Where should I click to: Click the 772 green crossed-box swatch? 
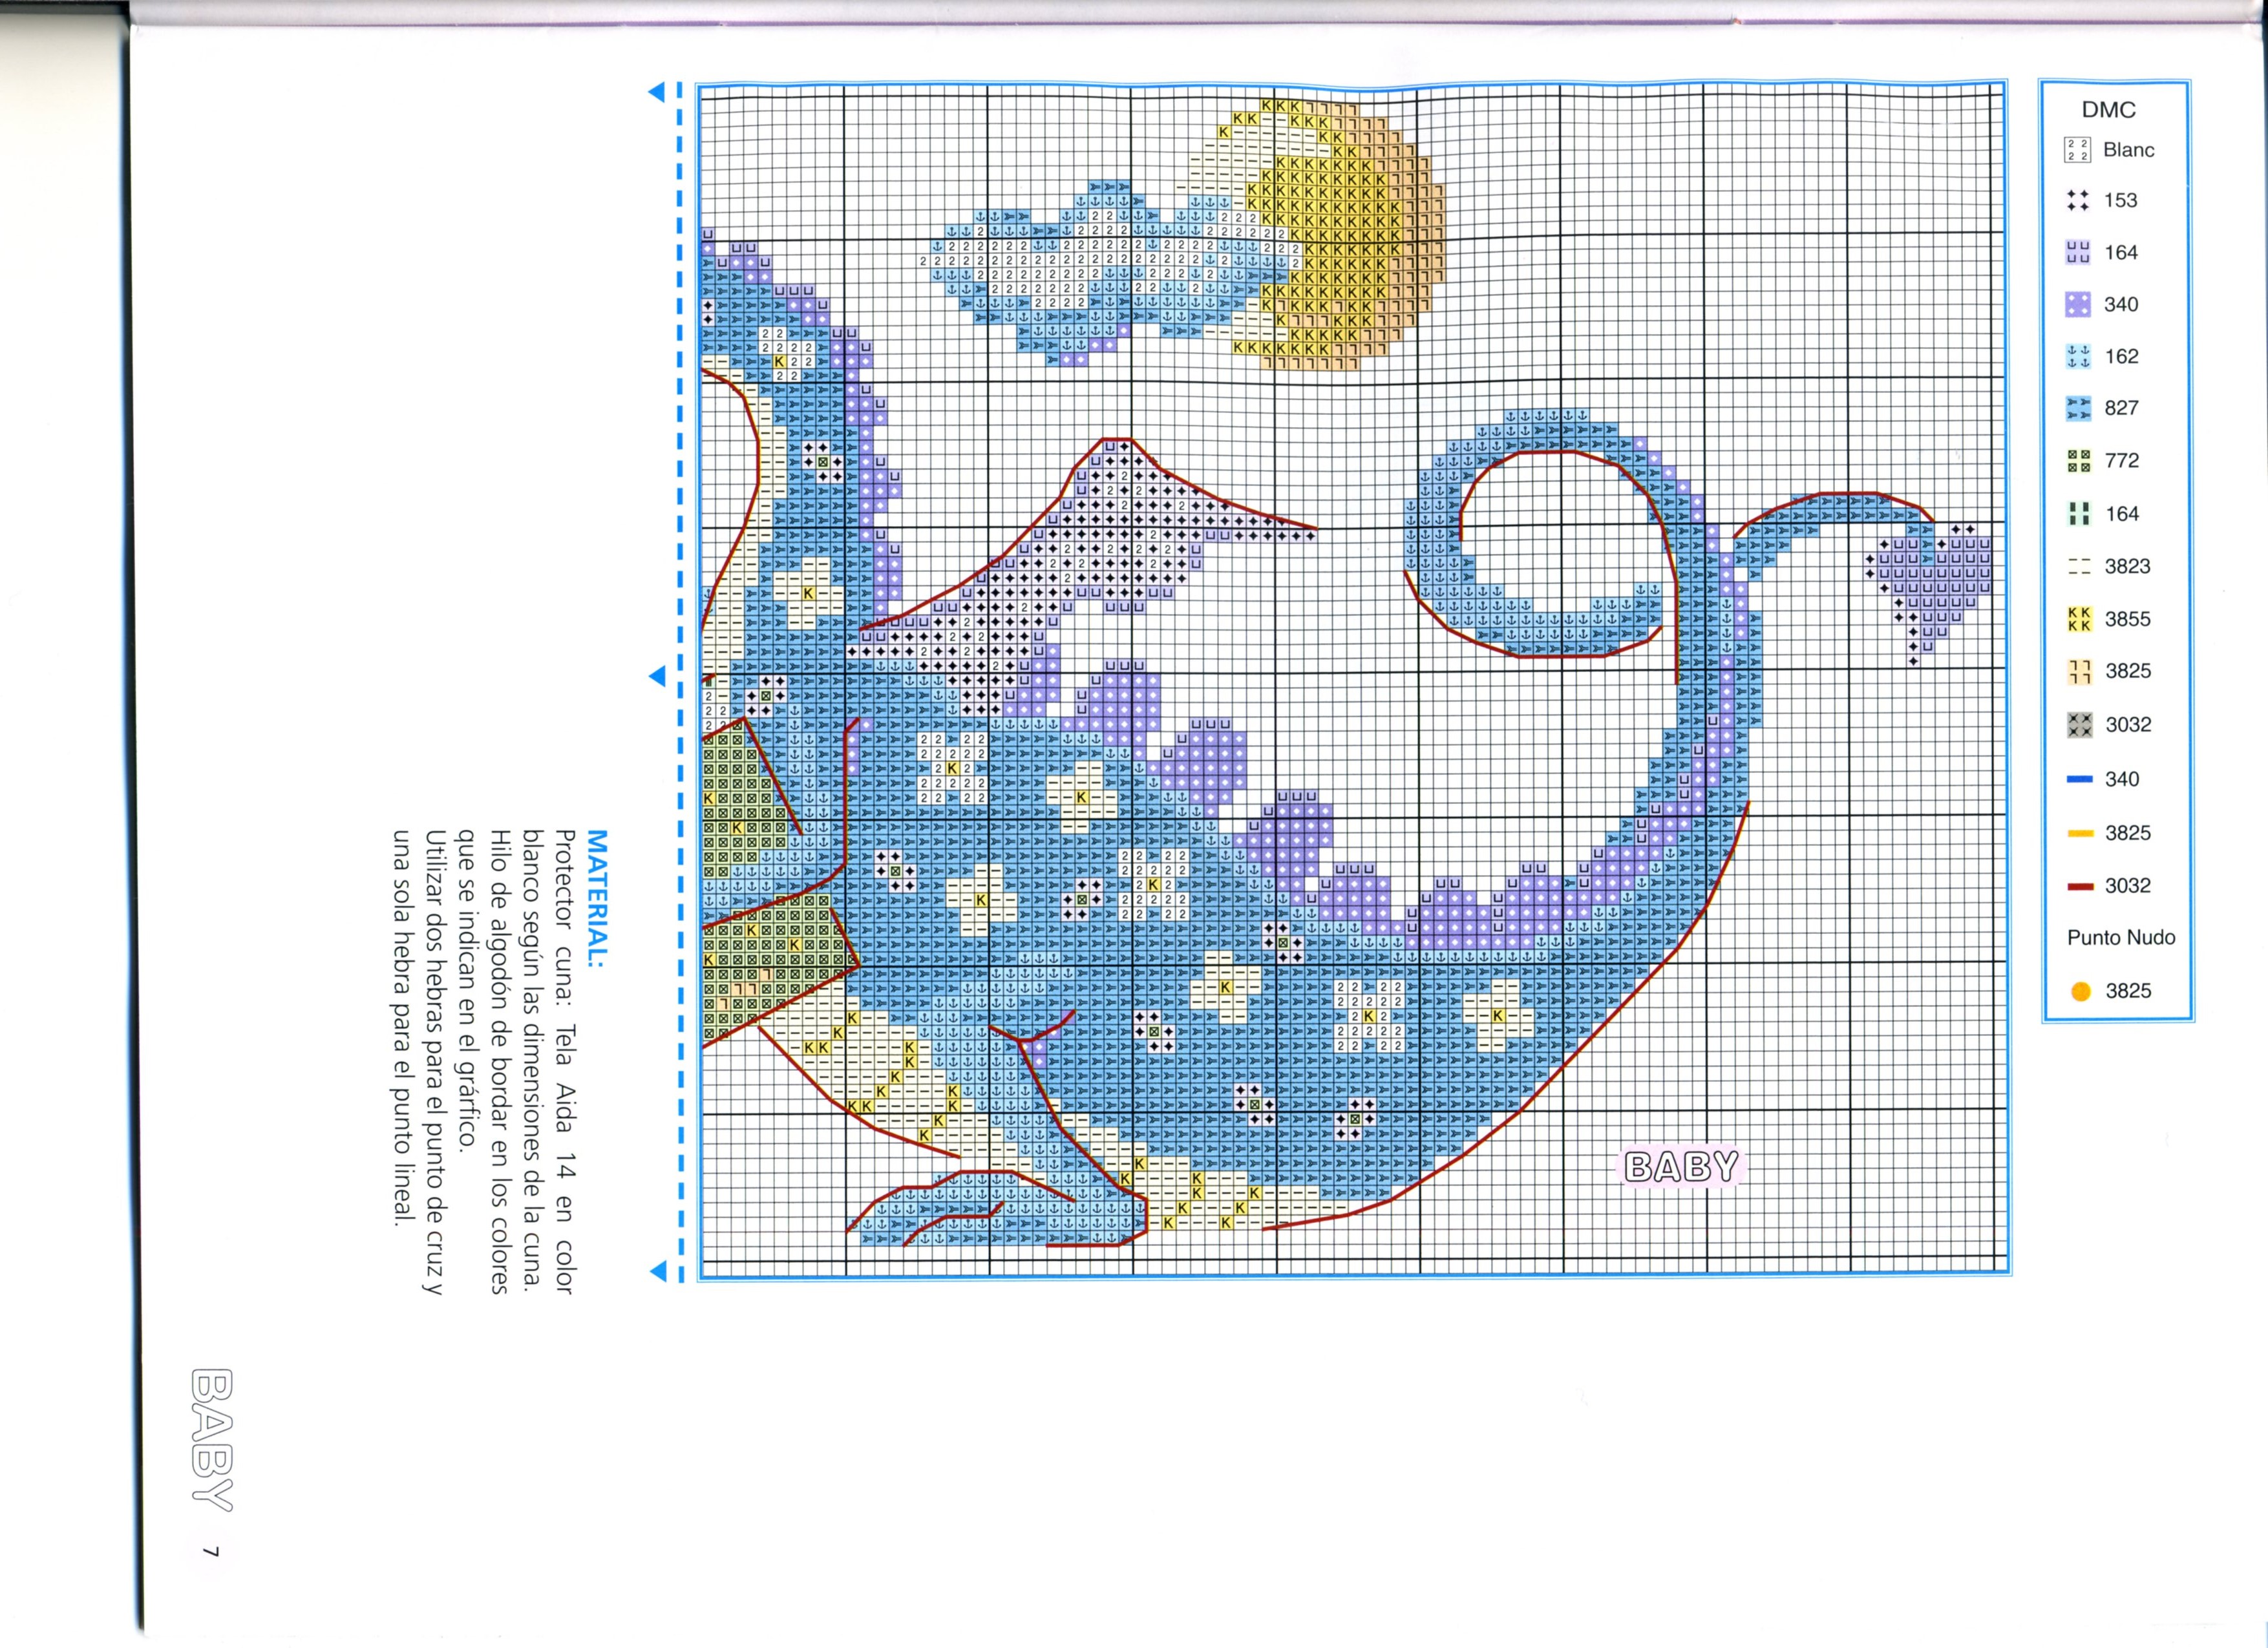tap(2079, 461)
